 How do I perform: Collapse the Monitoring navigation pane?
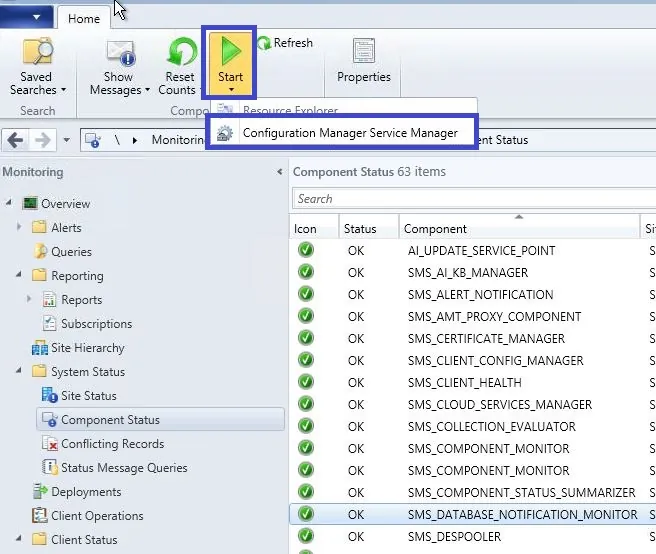279,172
